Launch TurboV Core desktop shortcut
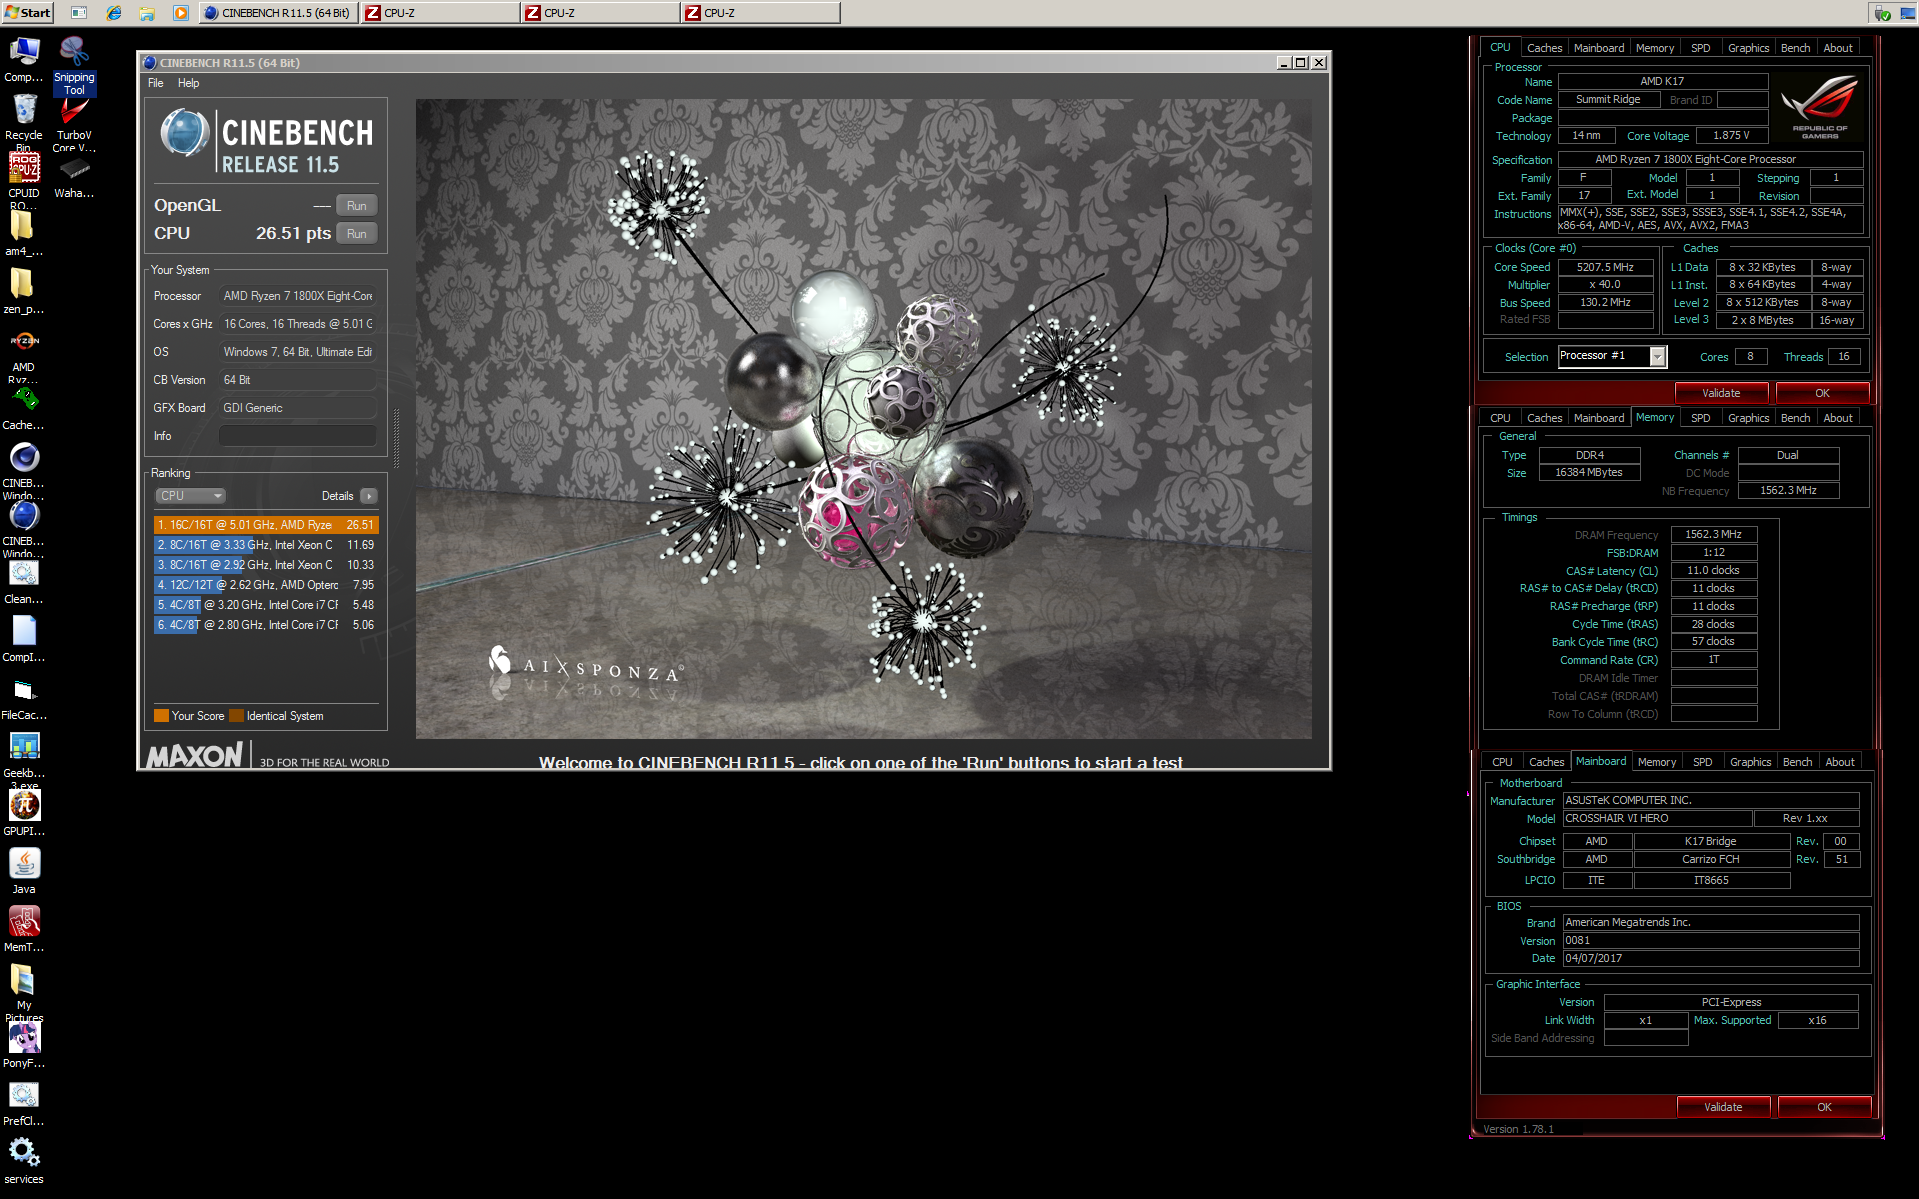The width and height of the screenshot is (1919, 1199). coord(74,126)
